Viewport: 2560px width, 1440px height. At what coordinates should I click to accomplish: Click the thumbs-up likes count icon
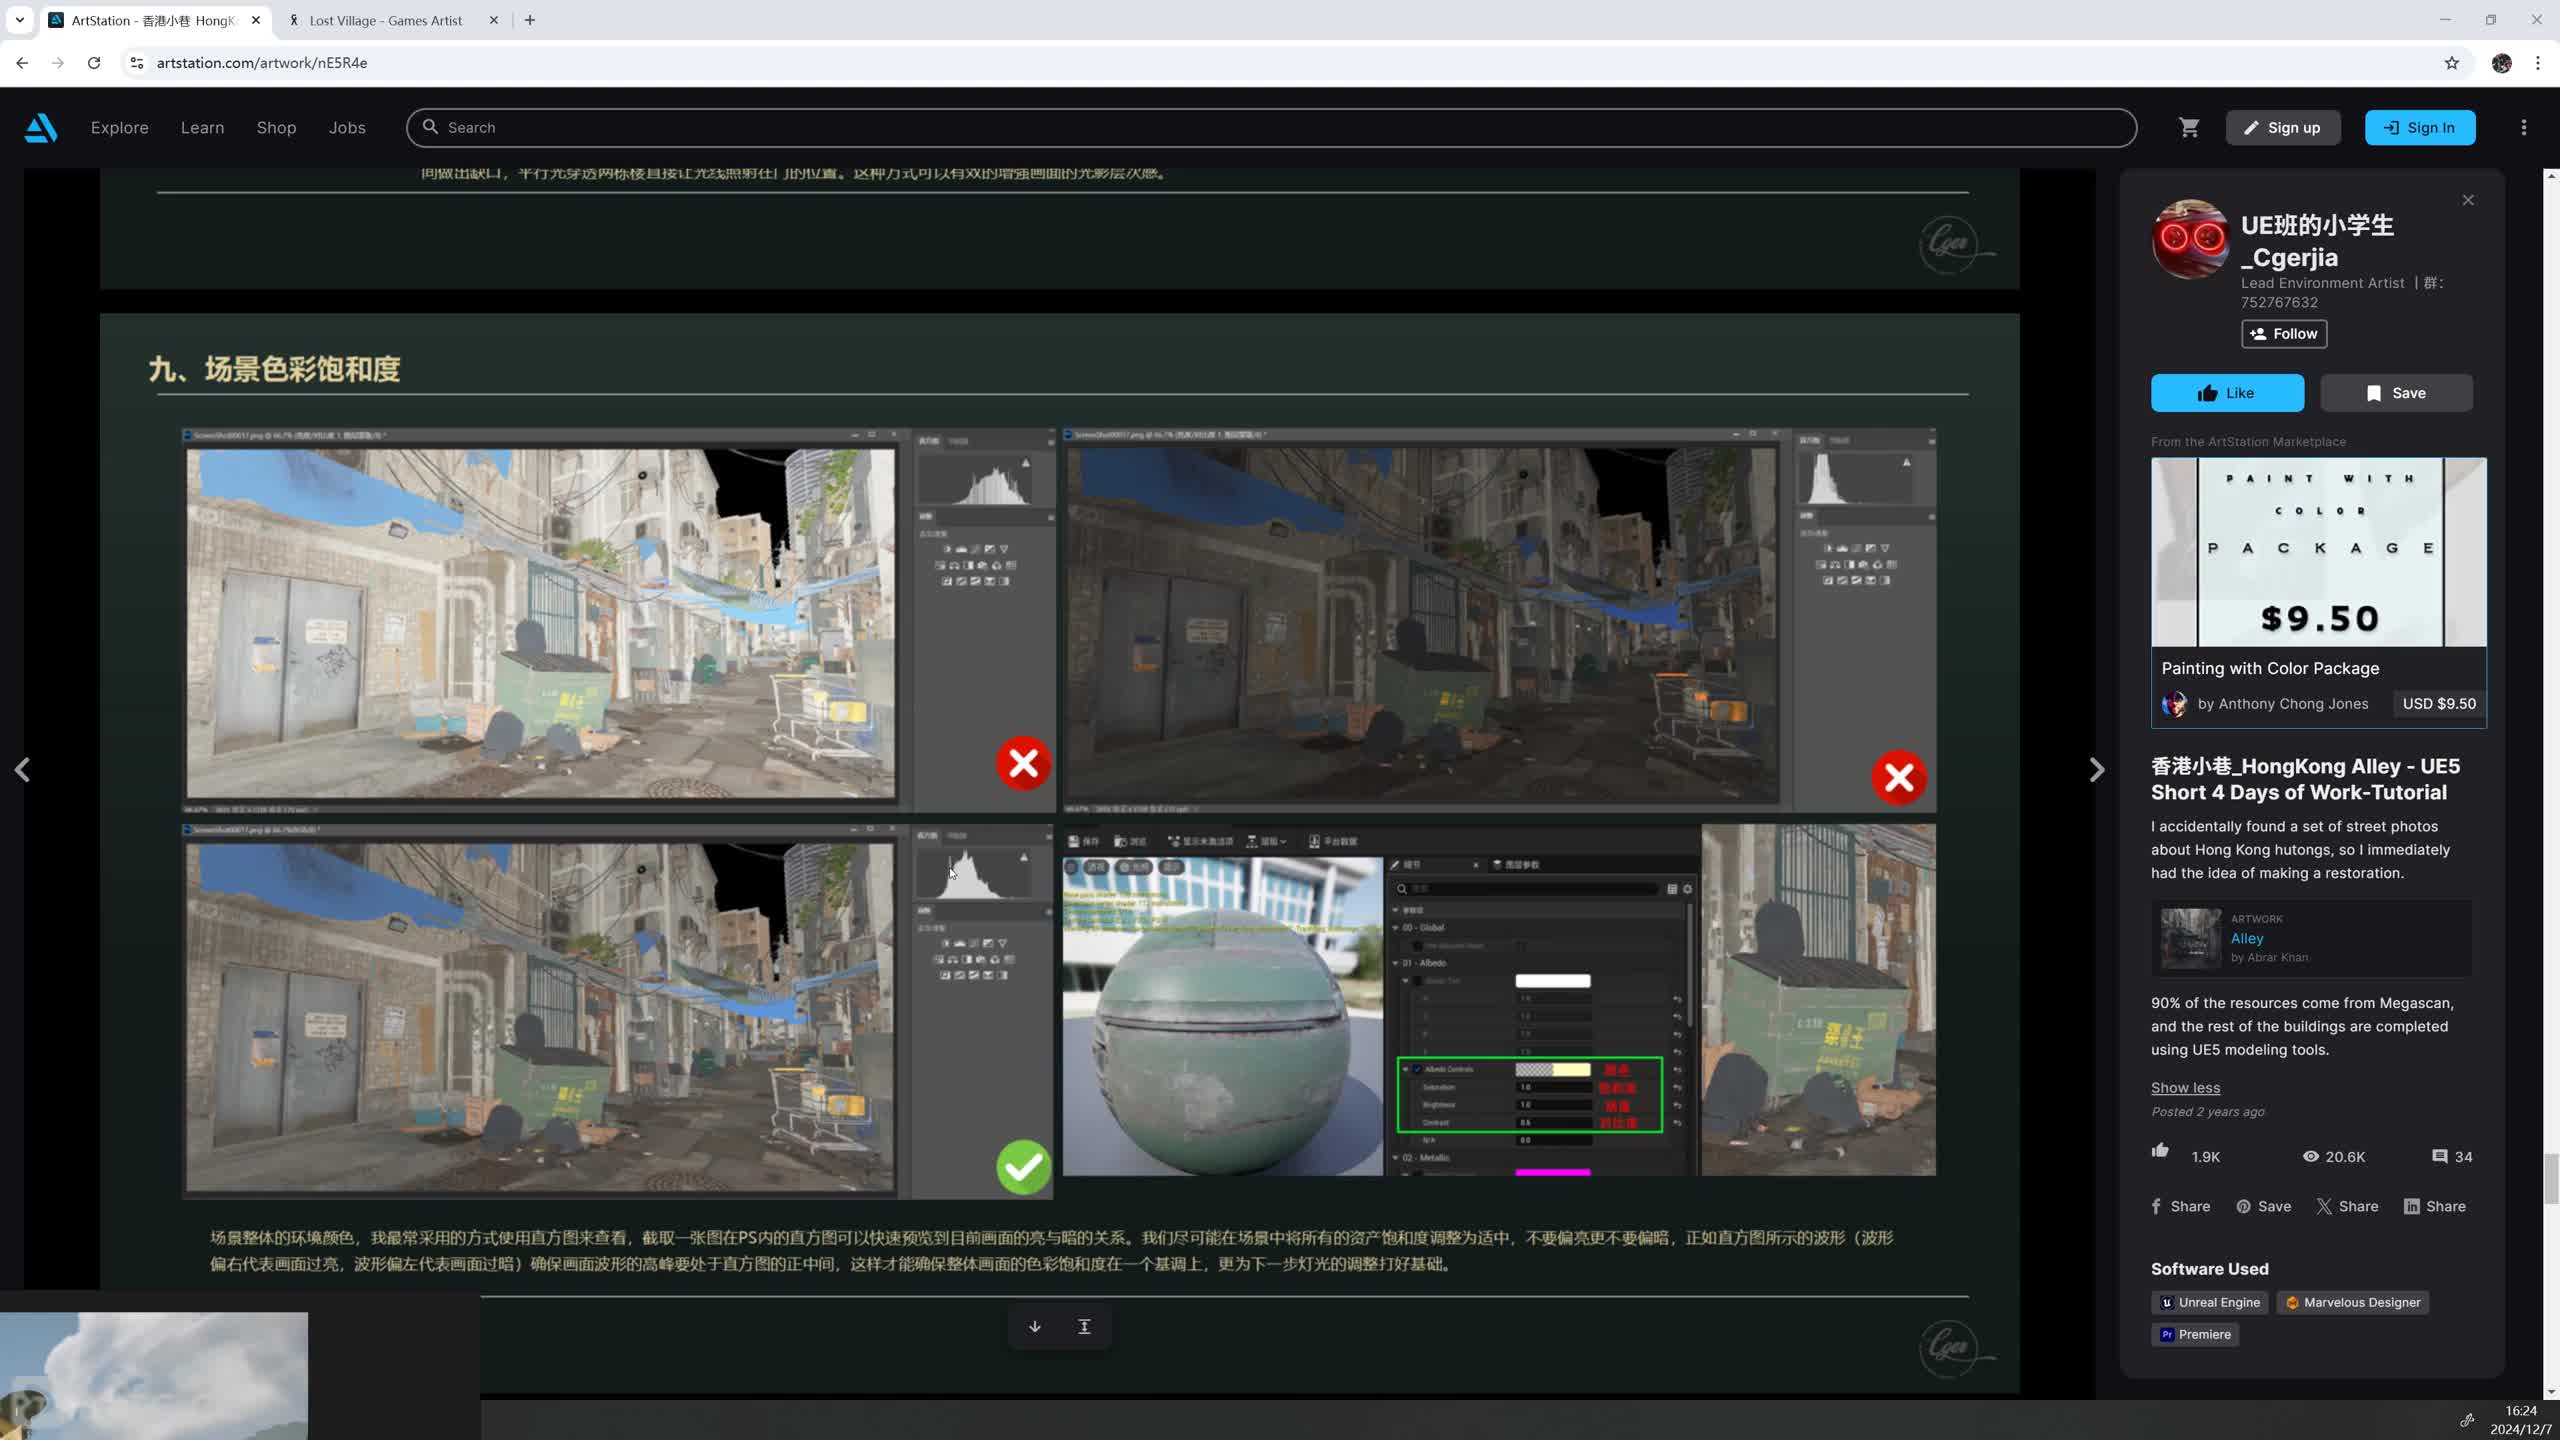(x=2160, y=1151)
